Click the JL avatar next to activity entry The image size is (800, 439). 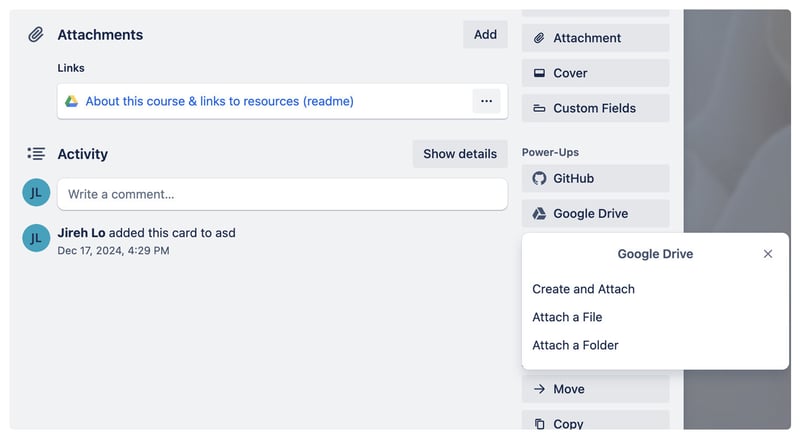point(36,238)
